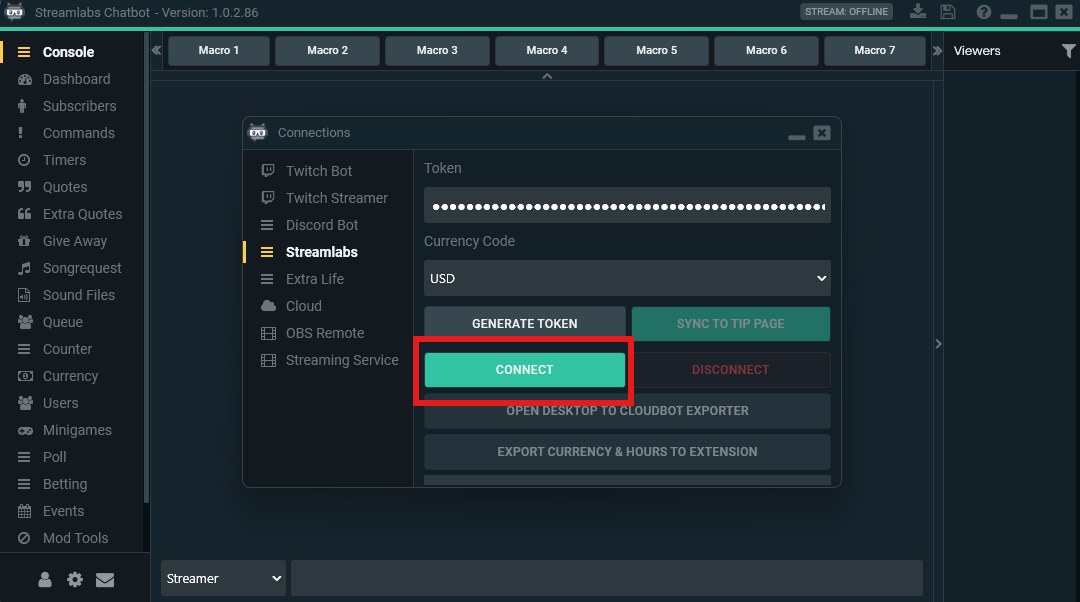1080x602 pixels.
Task: Click the Betting list icon
Action: click(24, 484)
